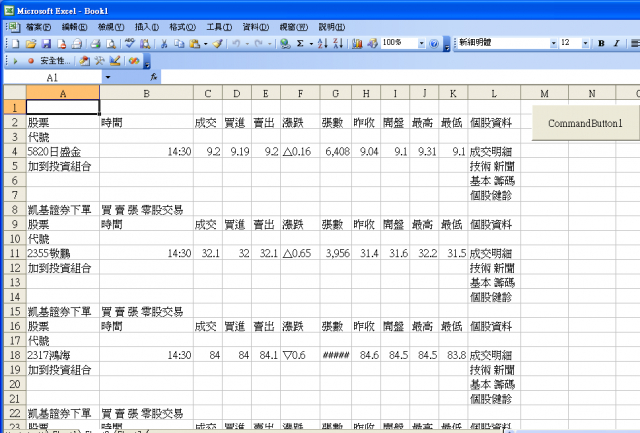Open the 視窗(W) menu

pos(293,27)
